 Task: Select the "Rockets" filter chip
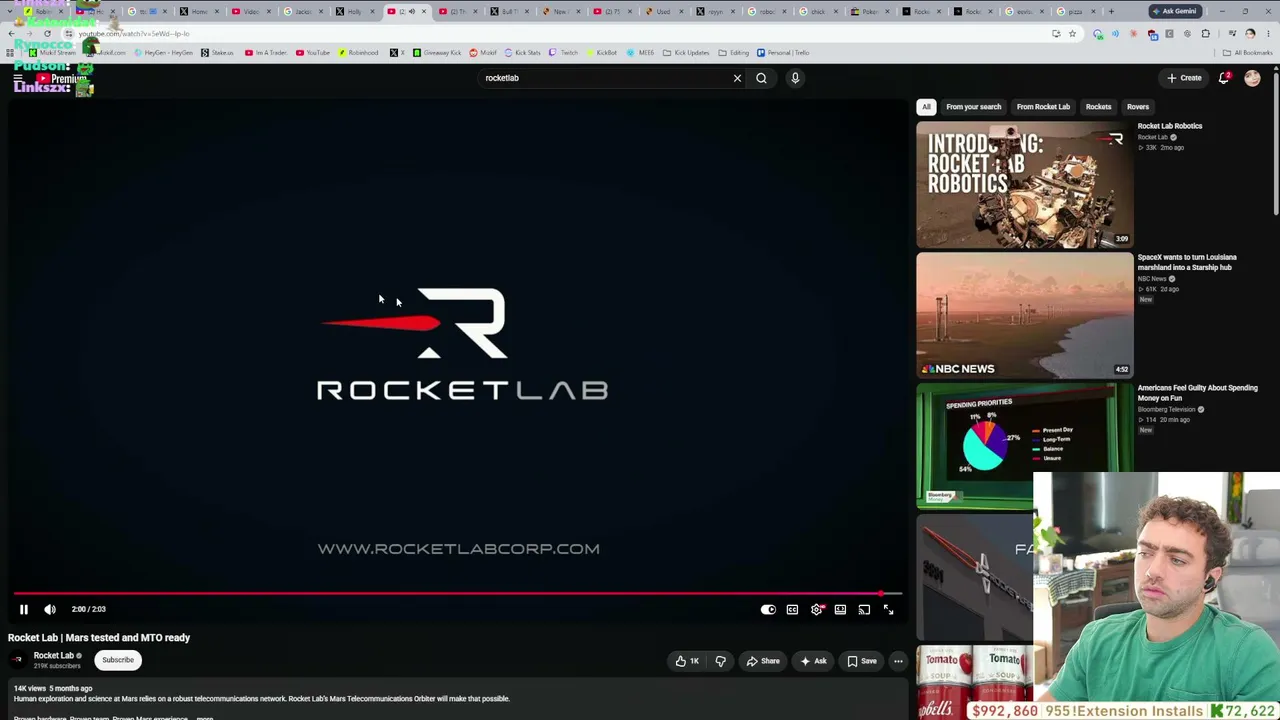(x=1098, y=107)
